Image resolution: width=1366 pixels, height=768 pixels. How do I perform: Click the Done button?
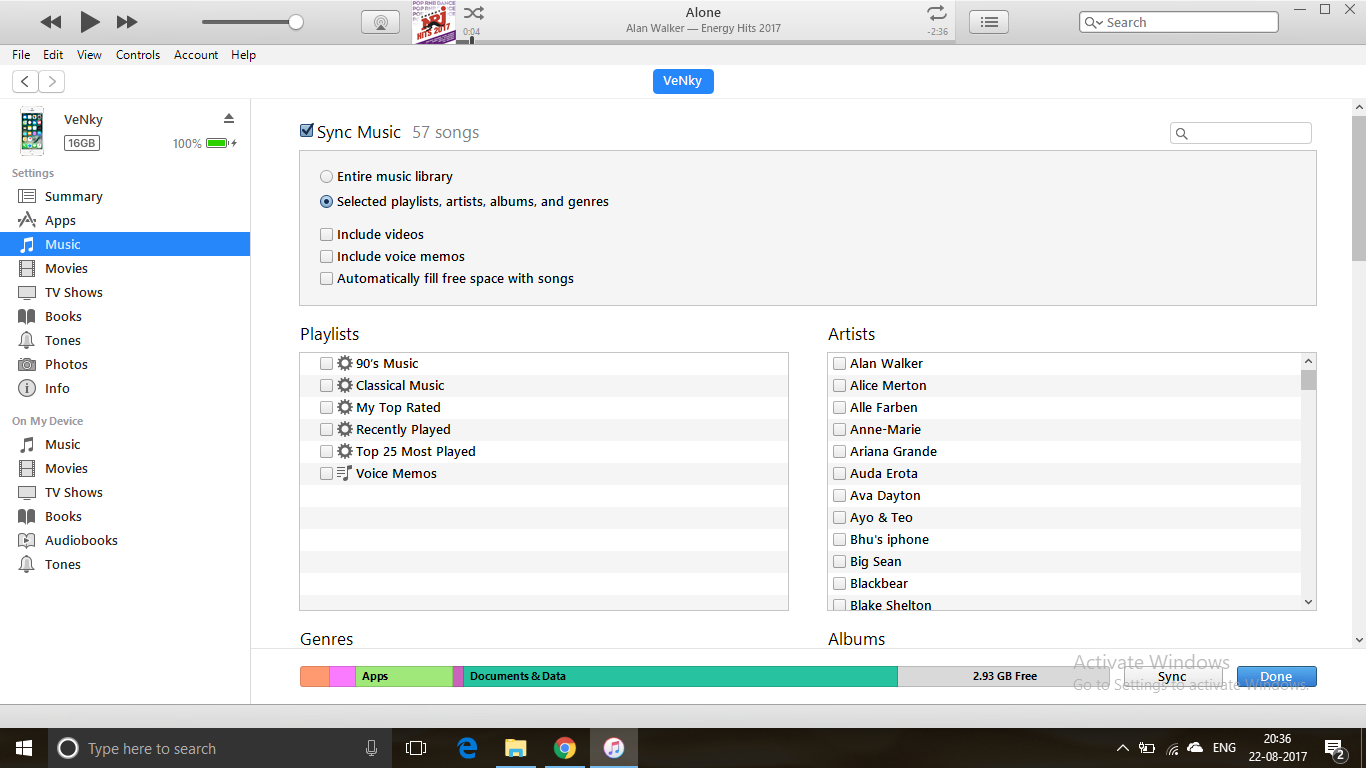click(x=1276, y=677)
